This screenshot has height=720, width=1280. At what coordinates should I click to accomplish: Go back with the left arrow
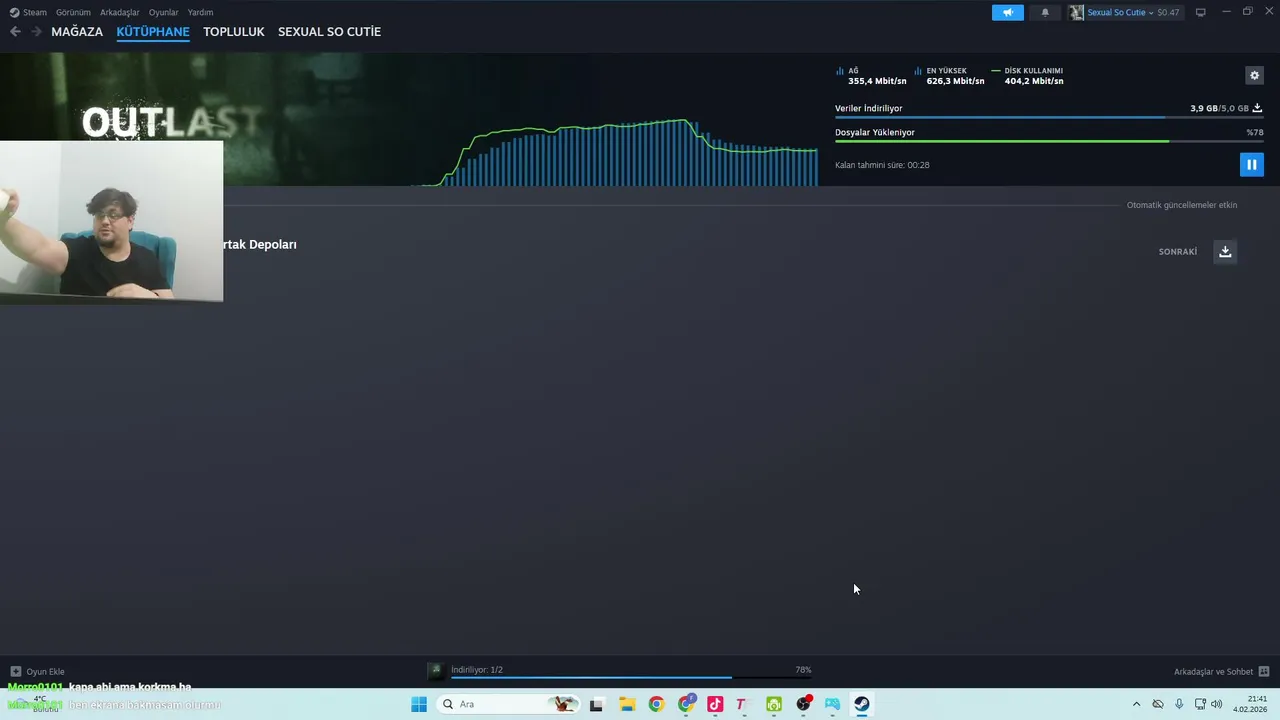point(15,31)
